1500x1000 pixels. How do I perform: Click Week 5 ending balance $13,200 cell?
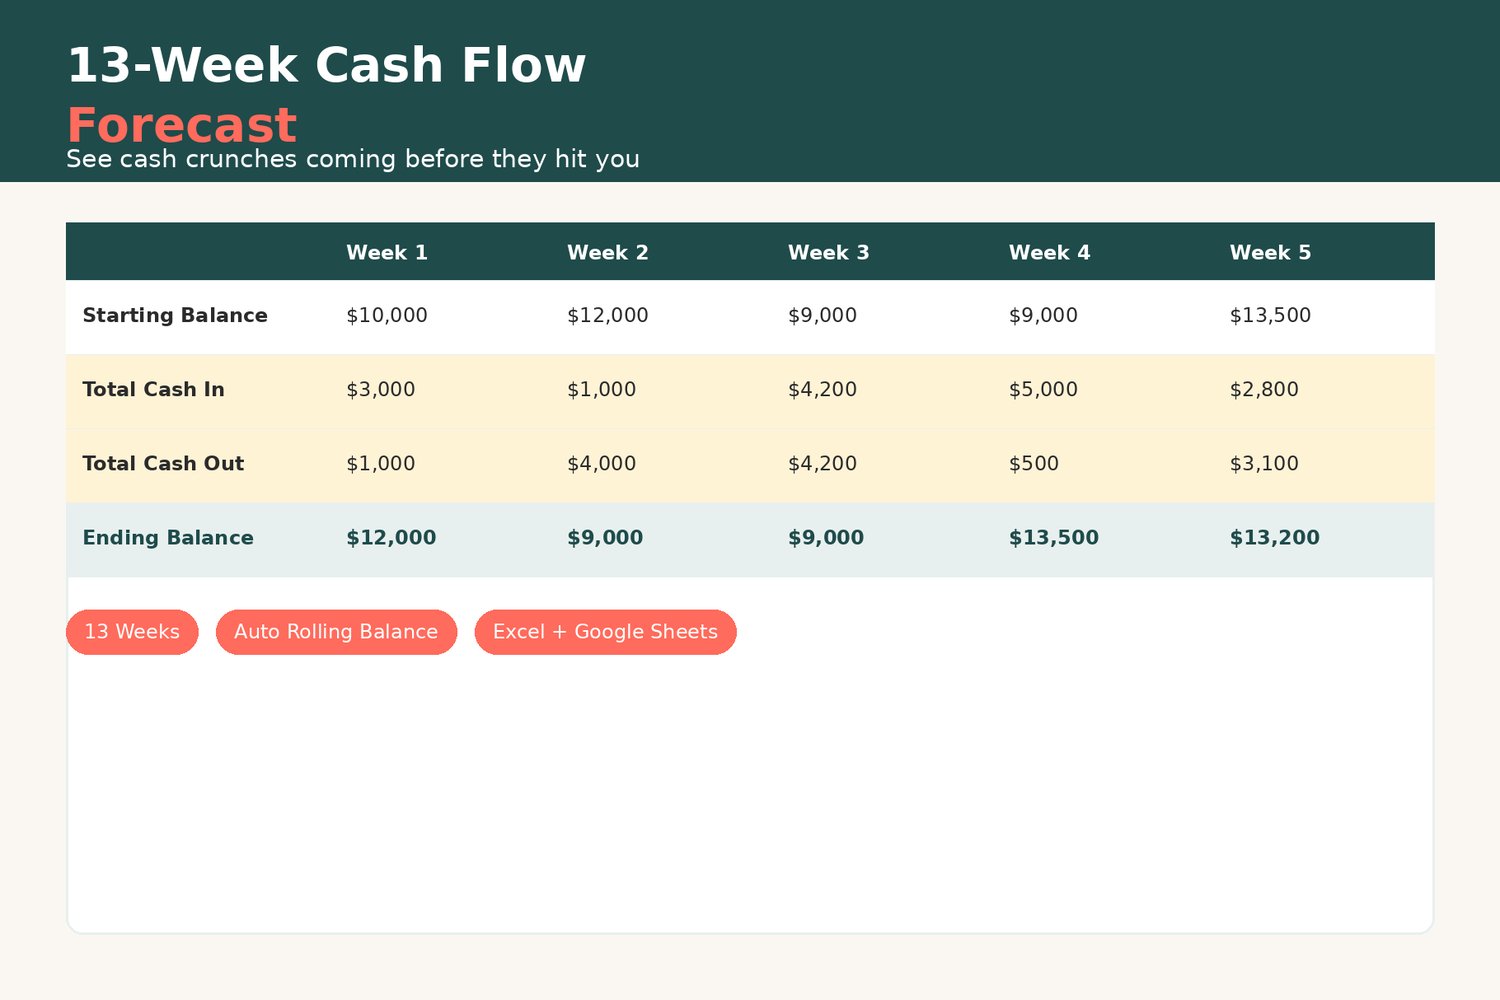[x=1275, y=538]
